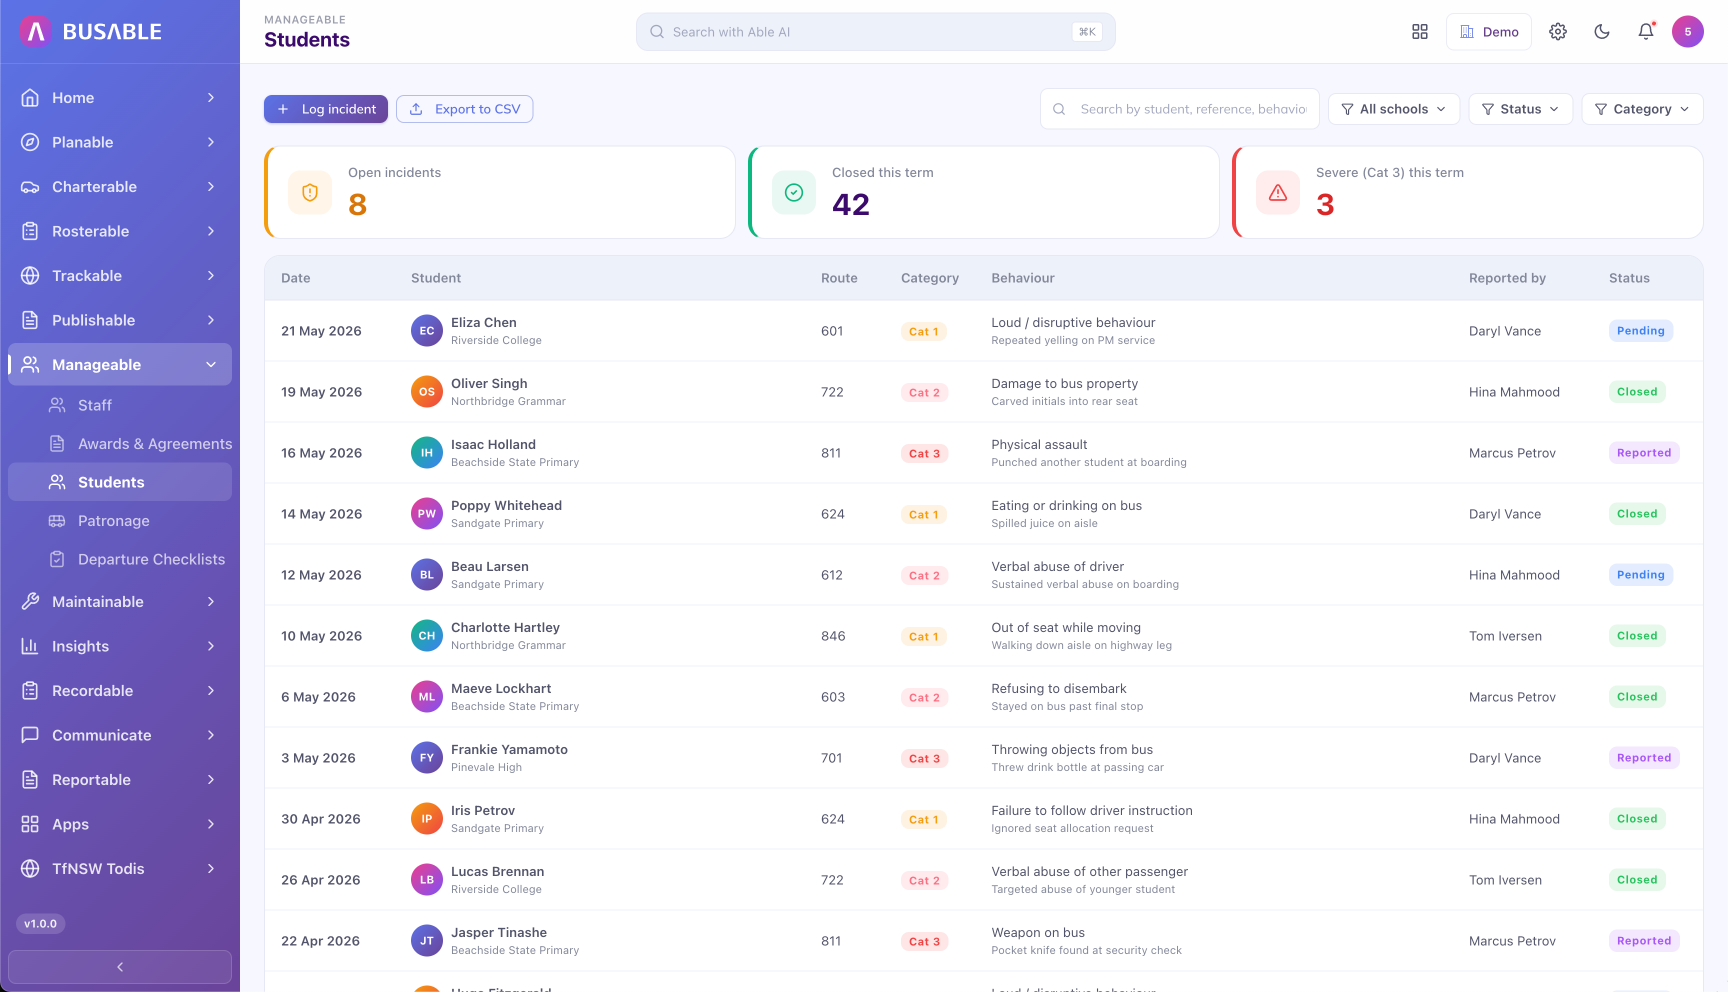Screen dimensions: 1728x992
Task: Click Eliza Chen's EC avatar
Action: coord(427,331)
